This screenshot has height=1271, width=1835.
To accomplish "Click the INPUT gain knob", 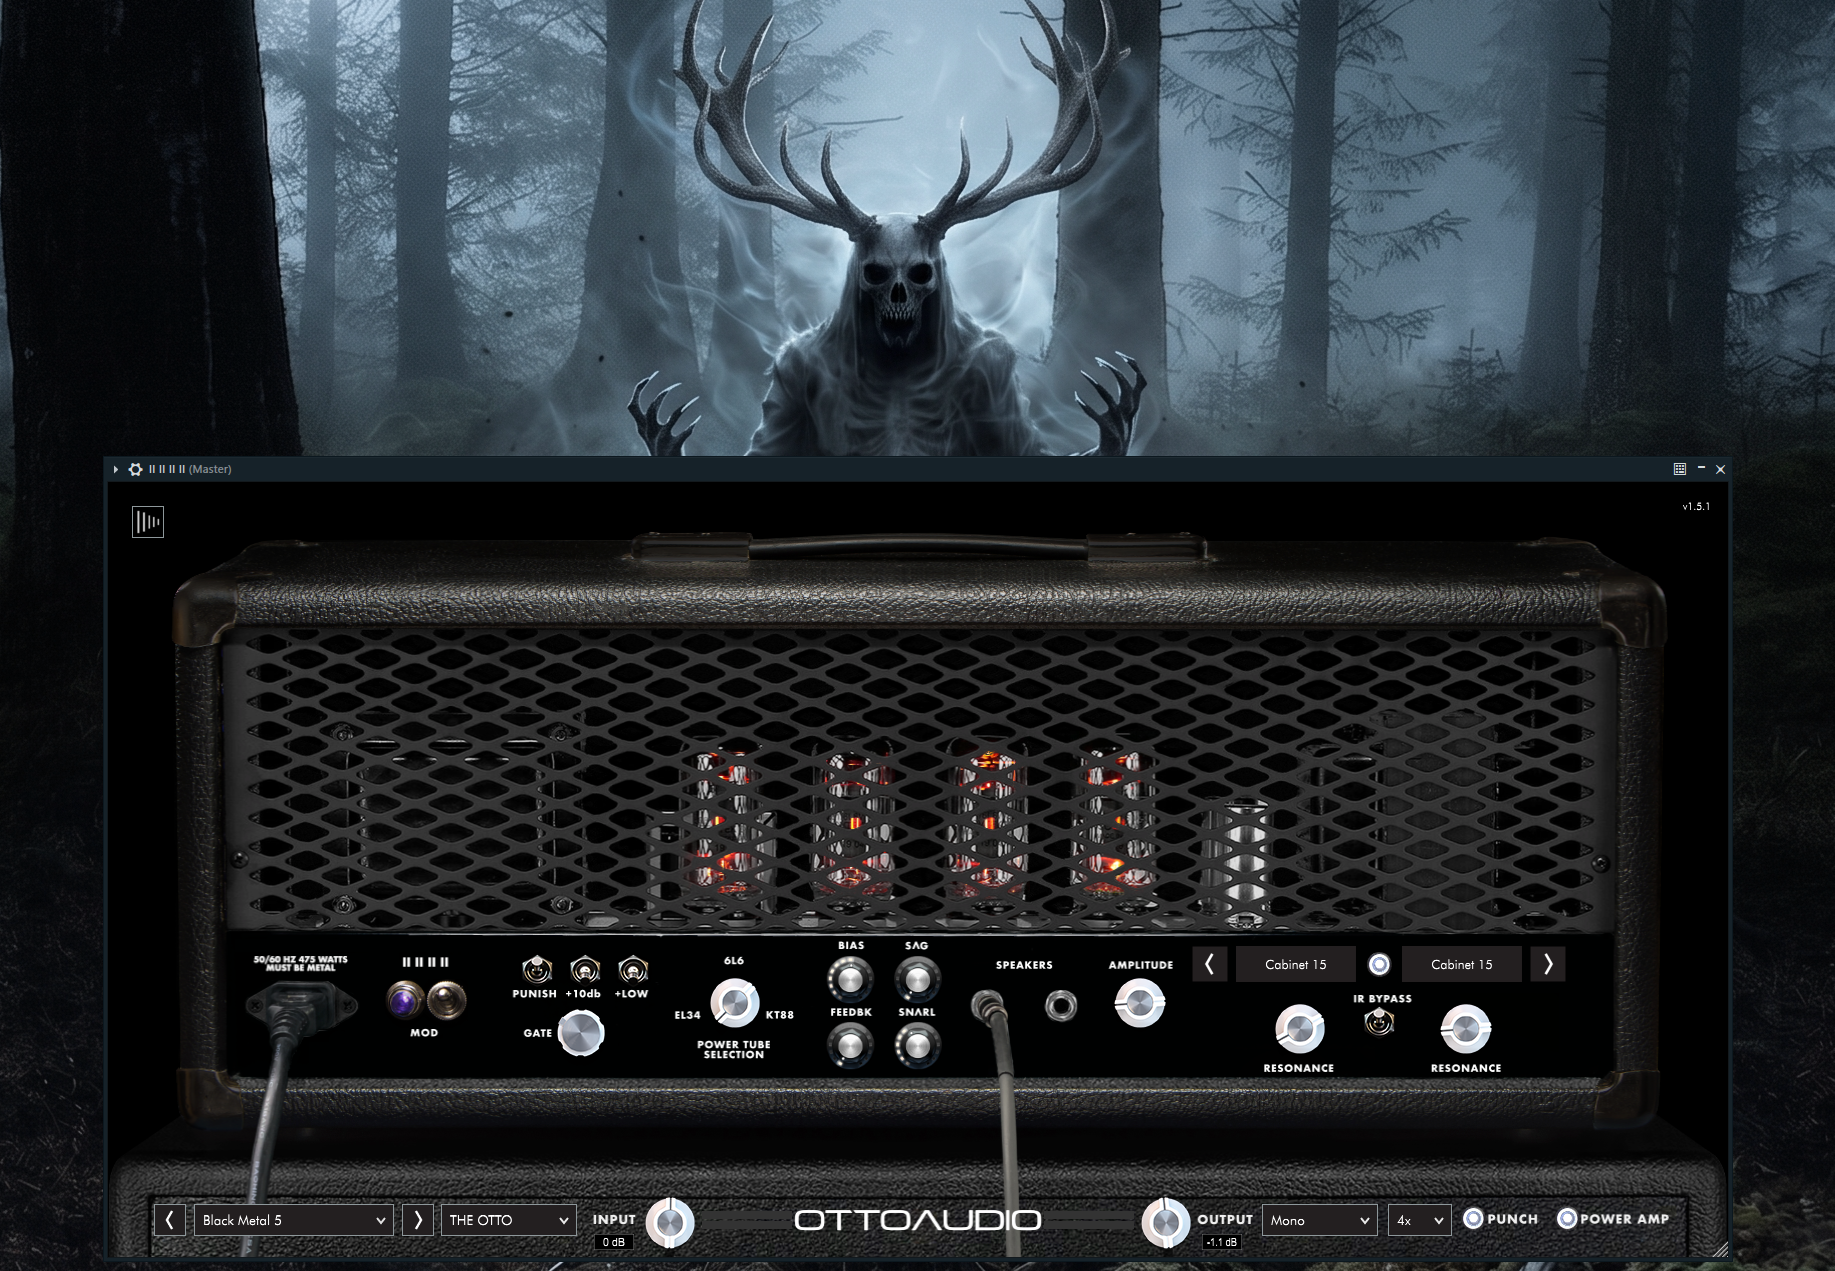I will (670, 1222).
